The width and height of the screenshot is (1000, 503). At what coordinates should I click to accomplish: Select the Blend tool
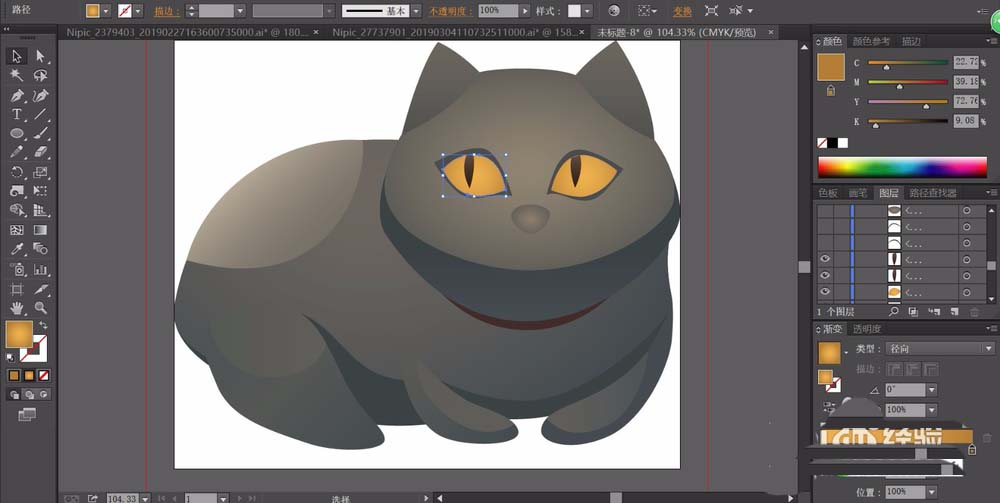(x=40, y=249)
